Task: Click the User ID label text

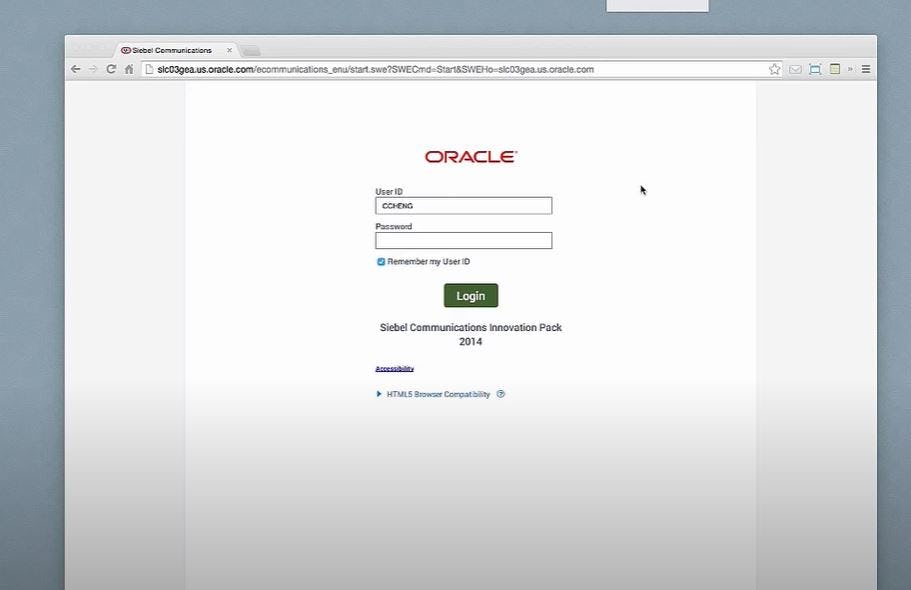Action: [389, 191]
